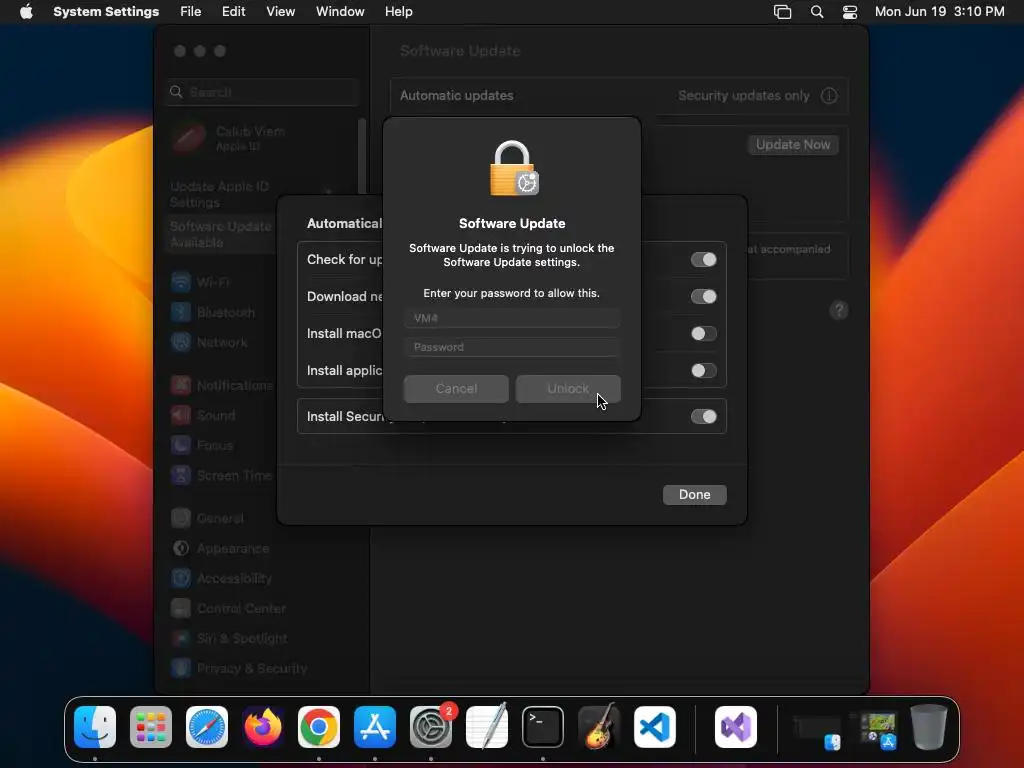The image size is (1024, 768).
Task: Open Control Center icon in sidebar
Action: (x=181, y=609)
